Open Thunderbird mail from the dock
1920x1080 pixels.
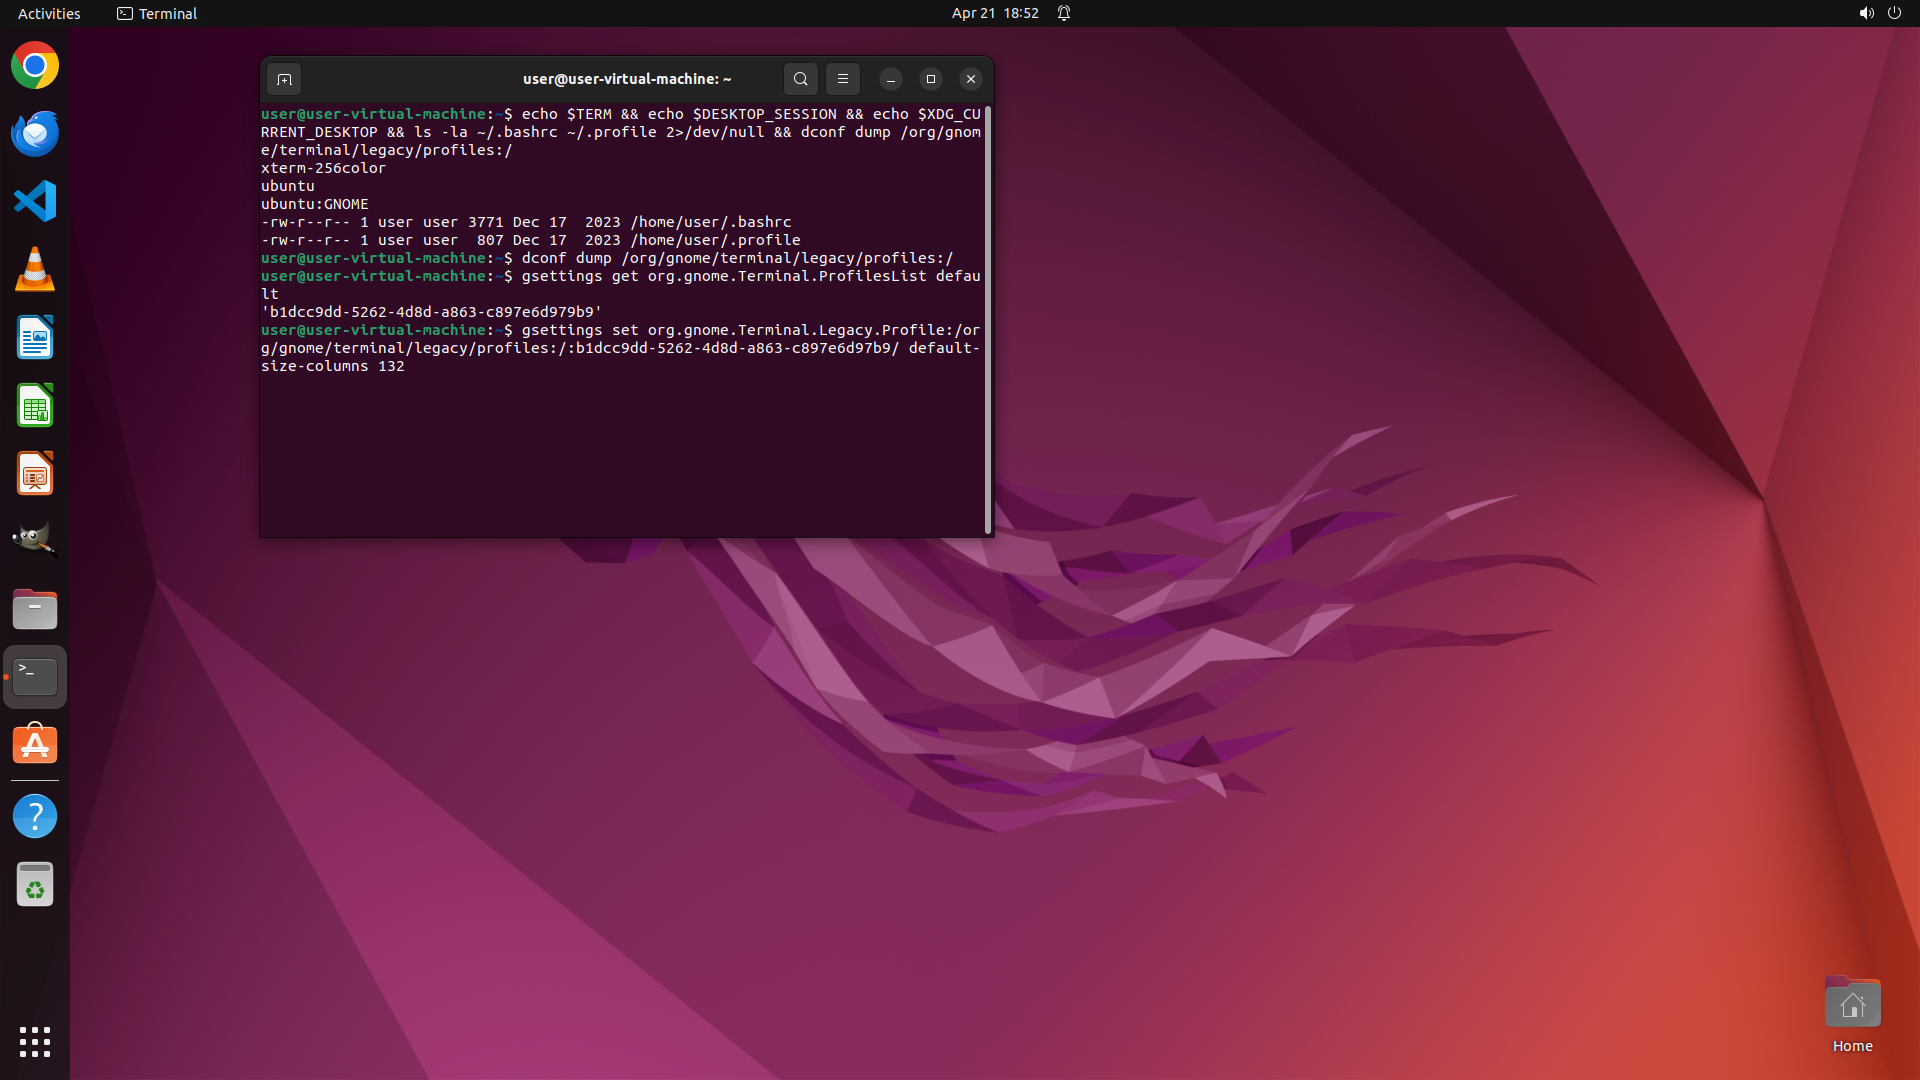click(35, 134)
